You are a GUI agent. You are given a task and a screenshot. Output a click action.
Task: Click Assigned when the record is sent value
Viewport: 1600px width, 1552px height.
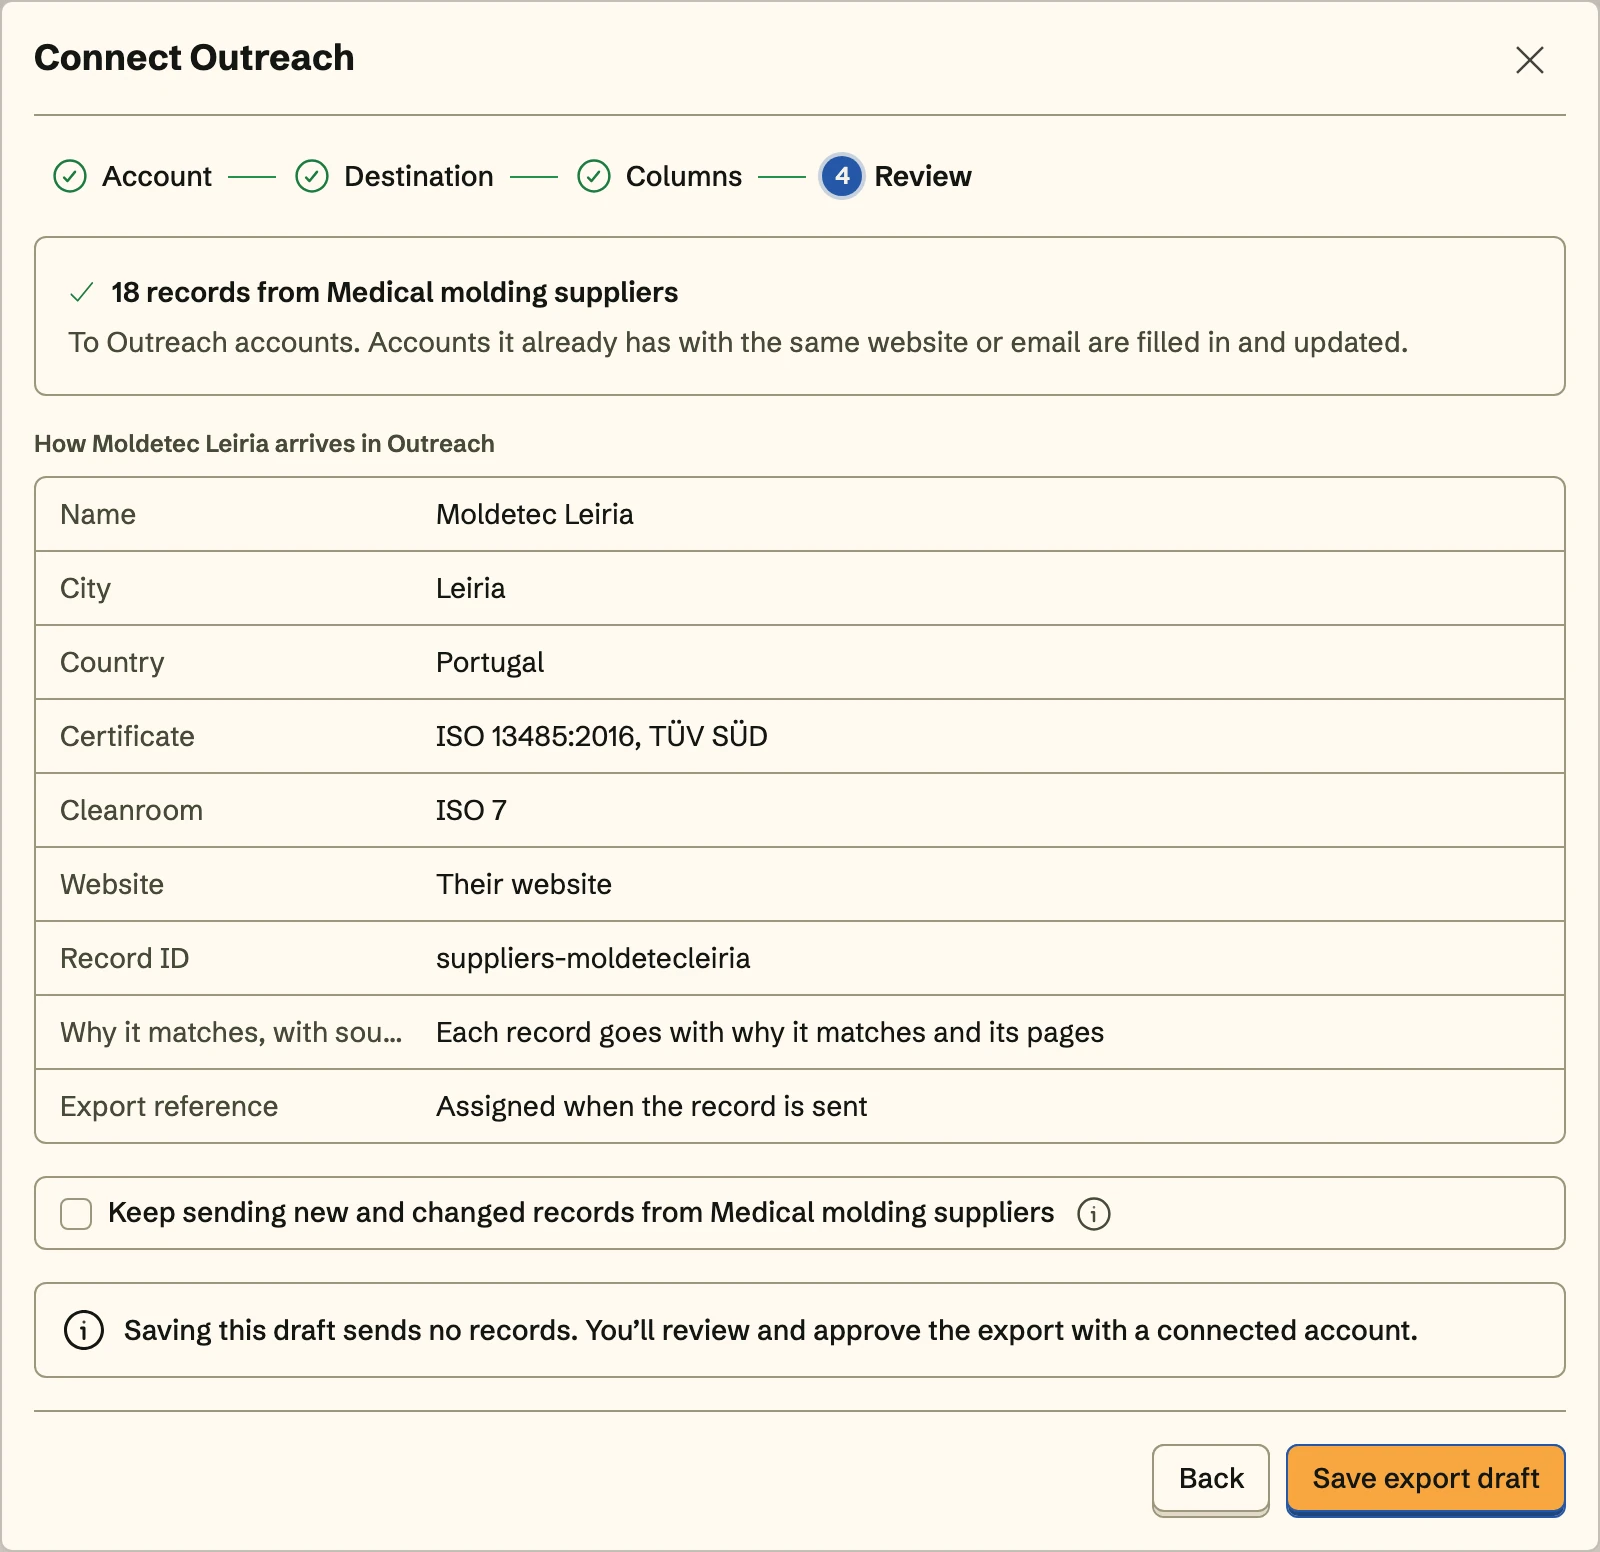click(652, 1106)
